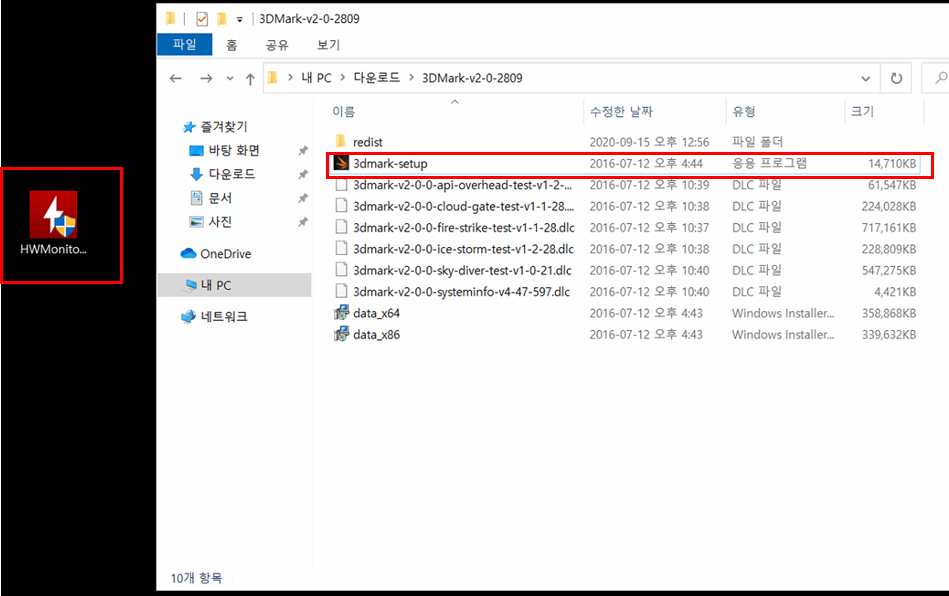This screenshot has width=949, height=596.
Task: Select the api-overhead-test DLC file icon
Action: click(341, 185)
